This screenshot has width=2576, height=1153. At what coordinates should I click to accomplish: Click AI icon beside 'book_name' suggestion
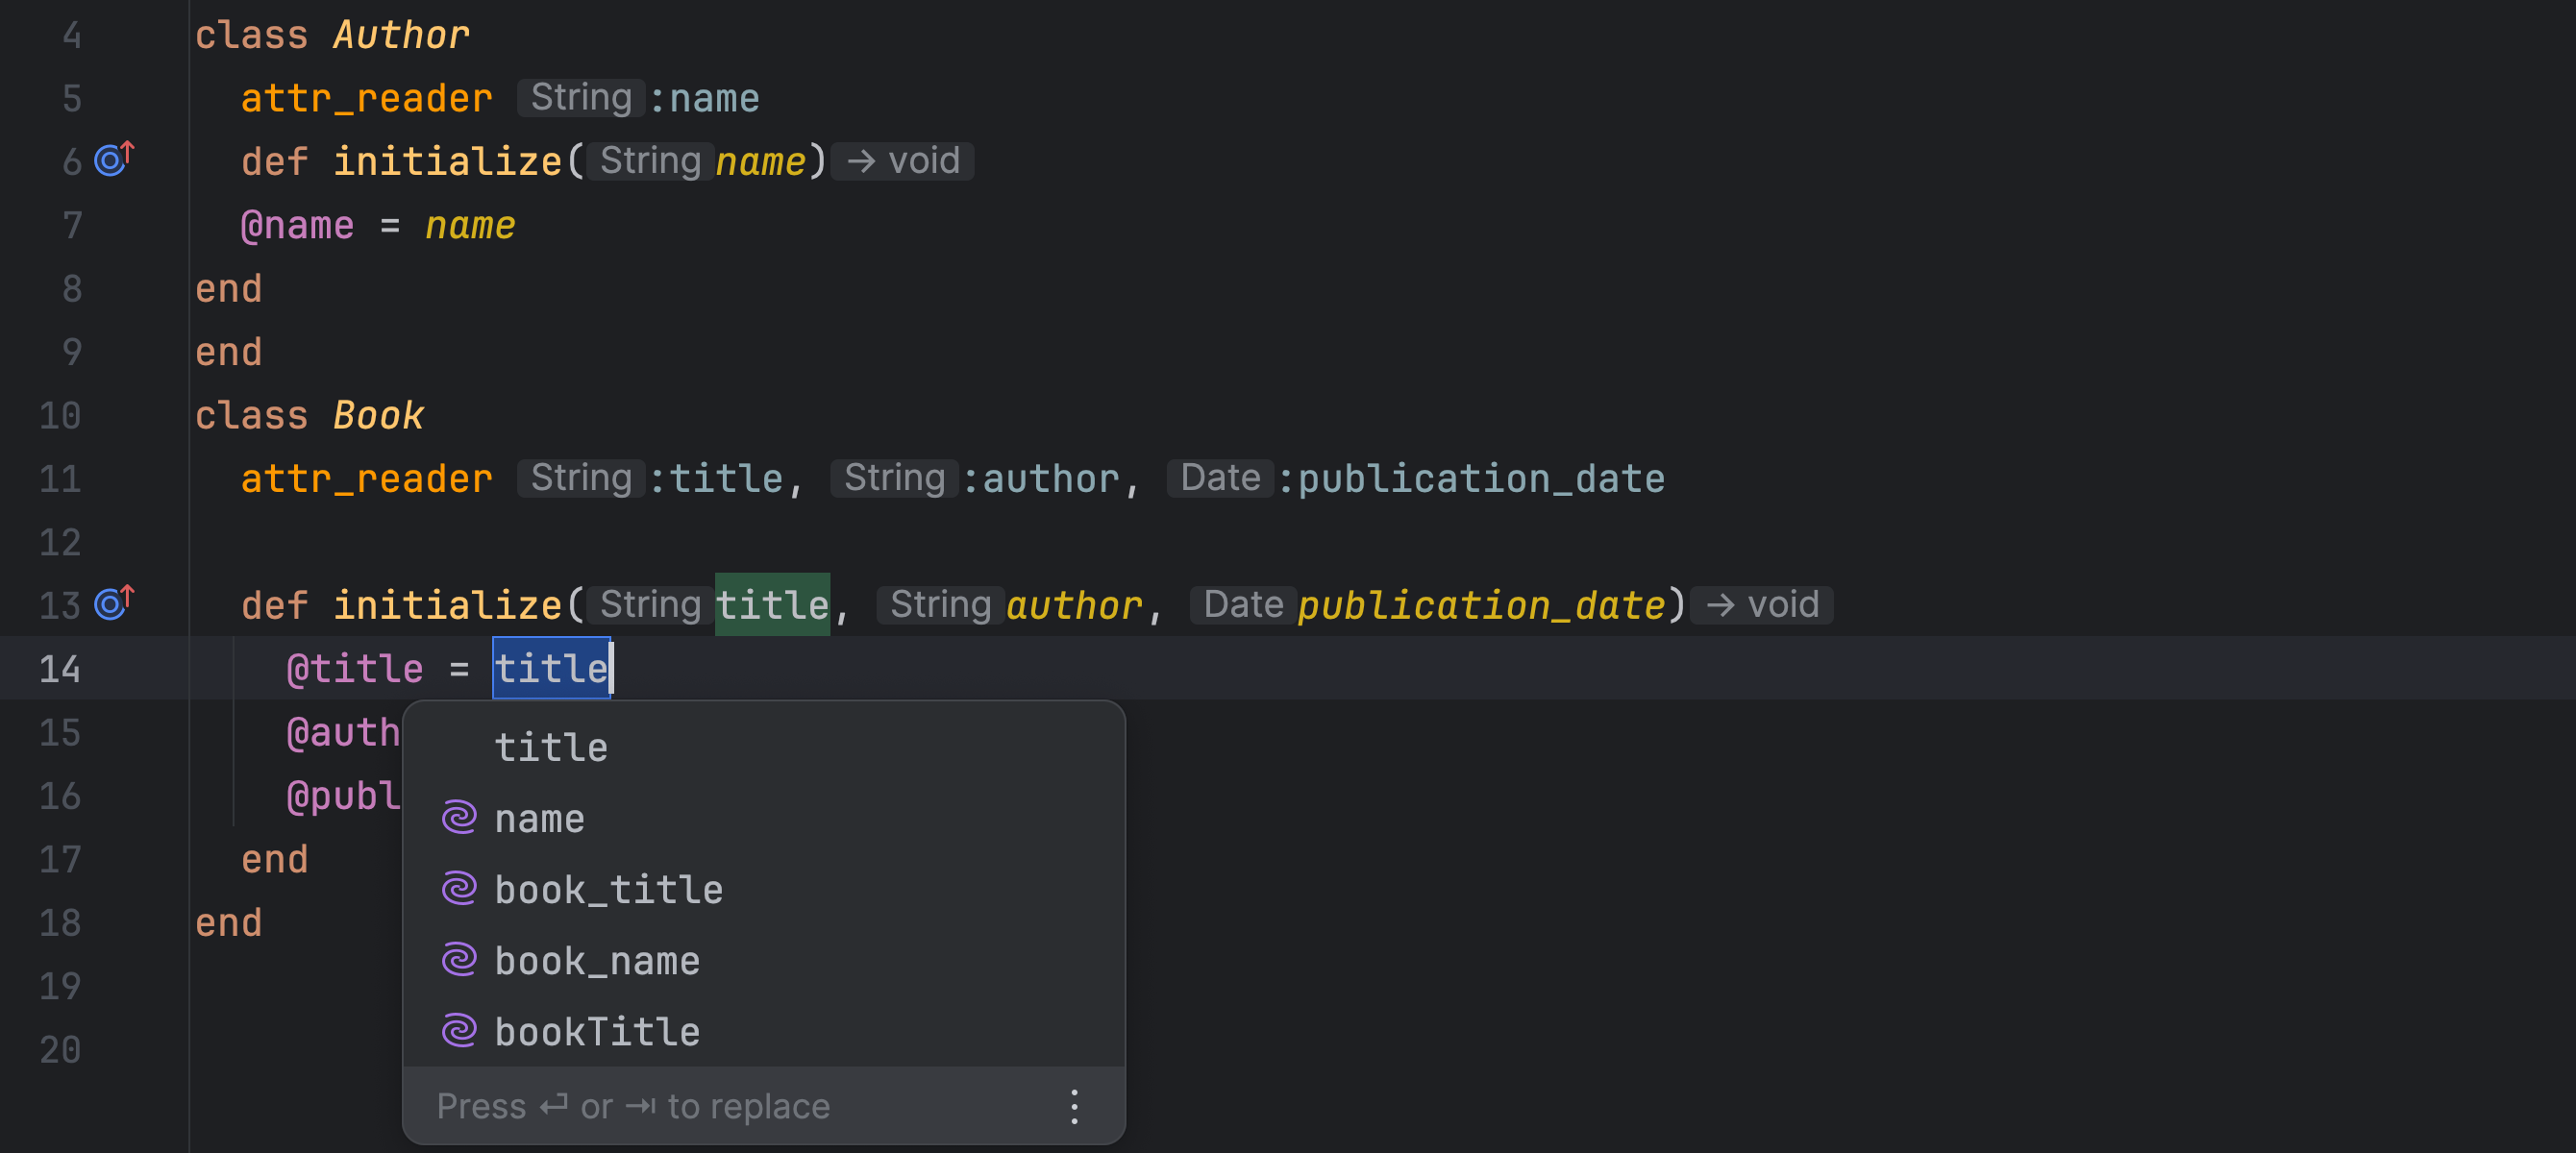click(x=459, y=960)
